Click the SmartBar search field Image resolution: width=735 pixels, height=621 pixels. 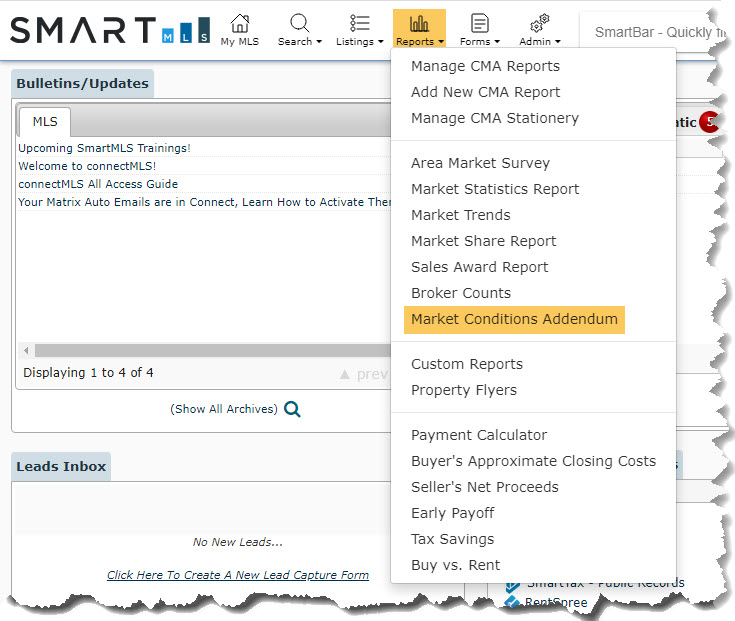[x=652, y=32]
